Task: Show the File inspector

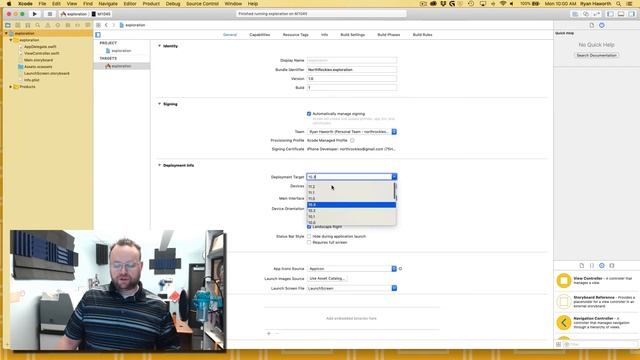Action: coord(592,25)
